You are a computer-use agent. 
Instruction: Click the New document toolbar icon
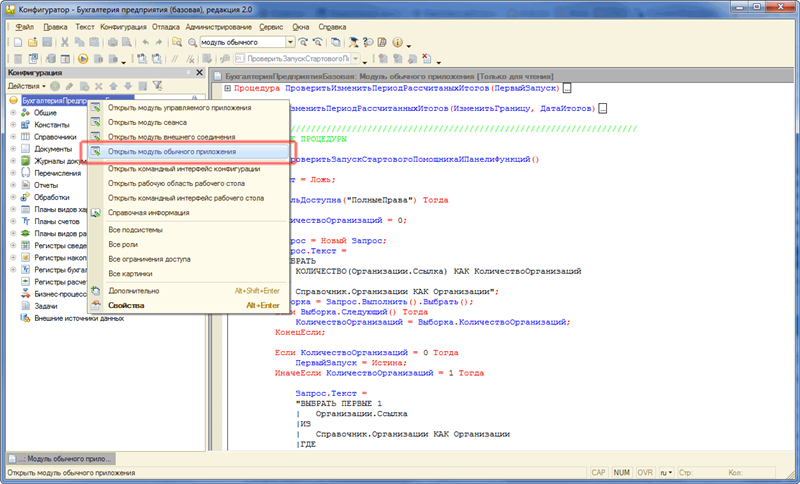[x=17, y=43]
